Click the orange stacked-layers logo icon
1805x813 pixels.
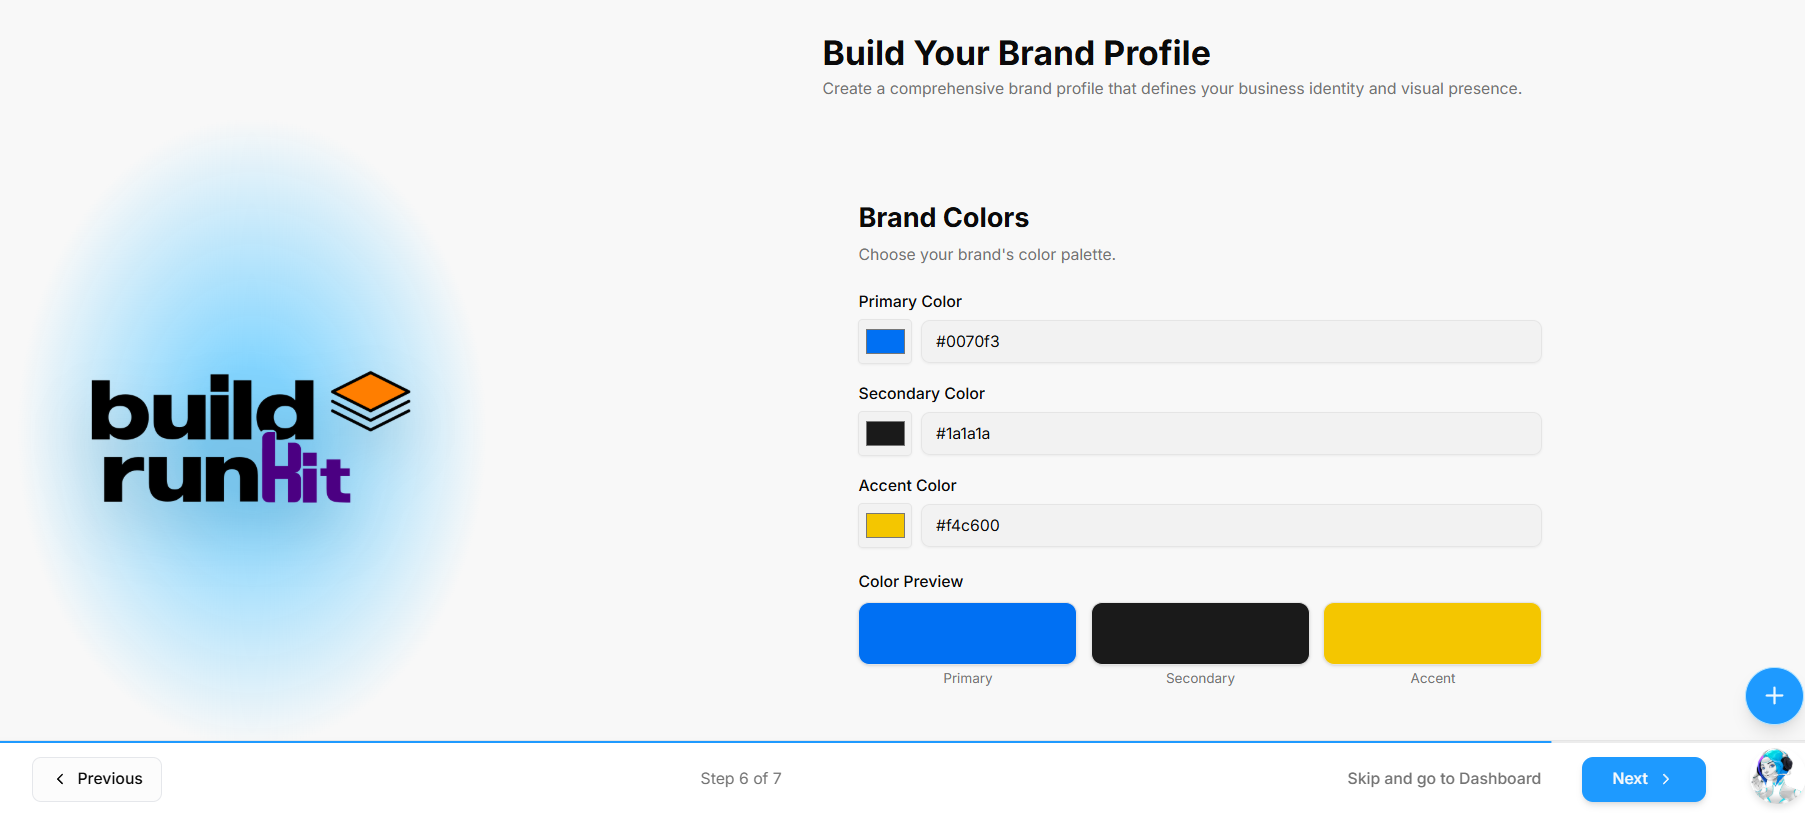click(371, 401)
